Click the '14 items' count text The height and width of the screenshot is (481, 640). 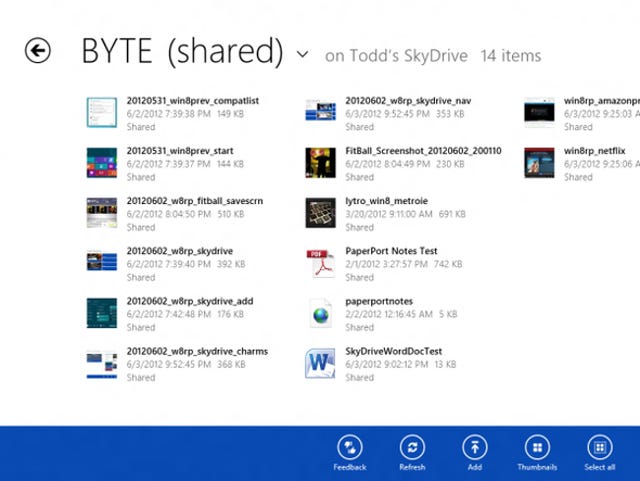[x=511, y=56]
